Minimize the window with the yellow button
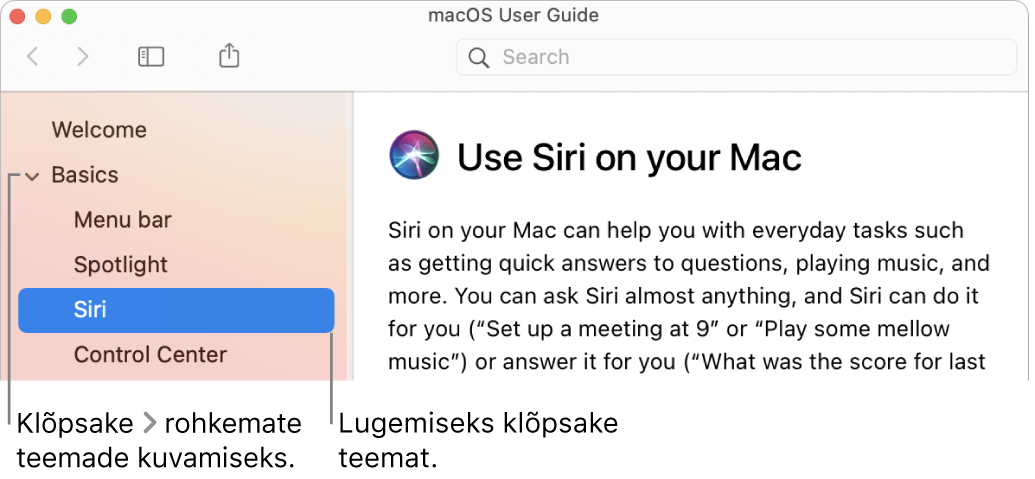1035x479 pixels. pyautogui.click(x=43, y=17)
